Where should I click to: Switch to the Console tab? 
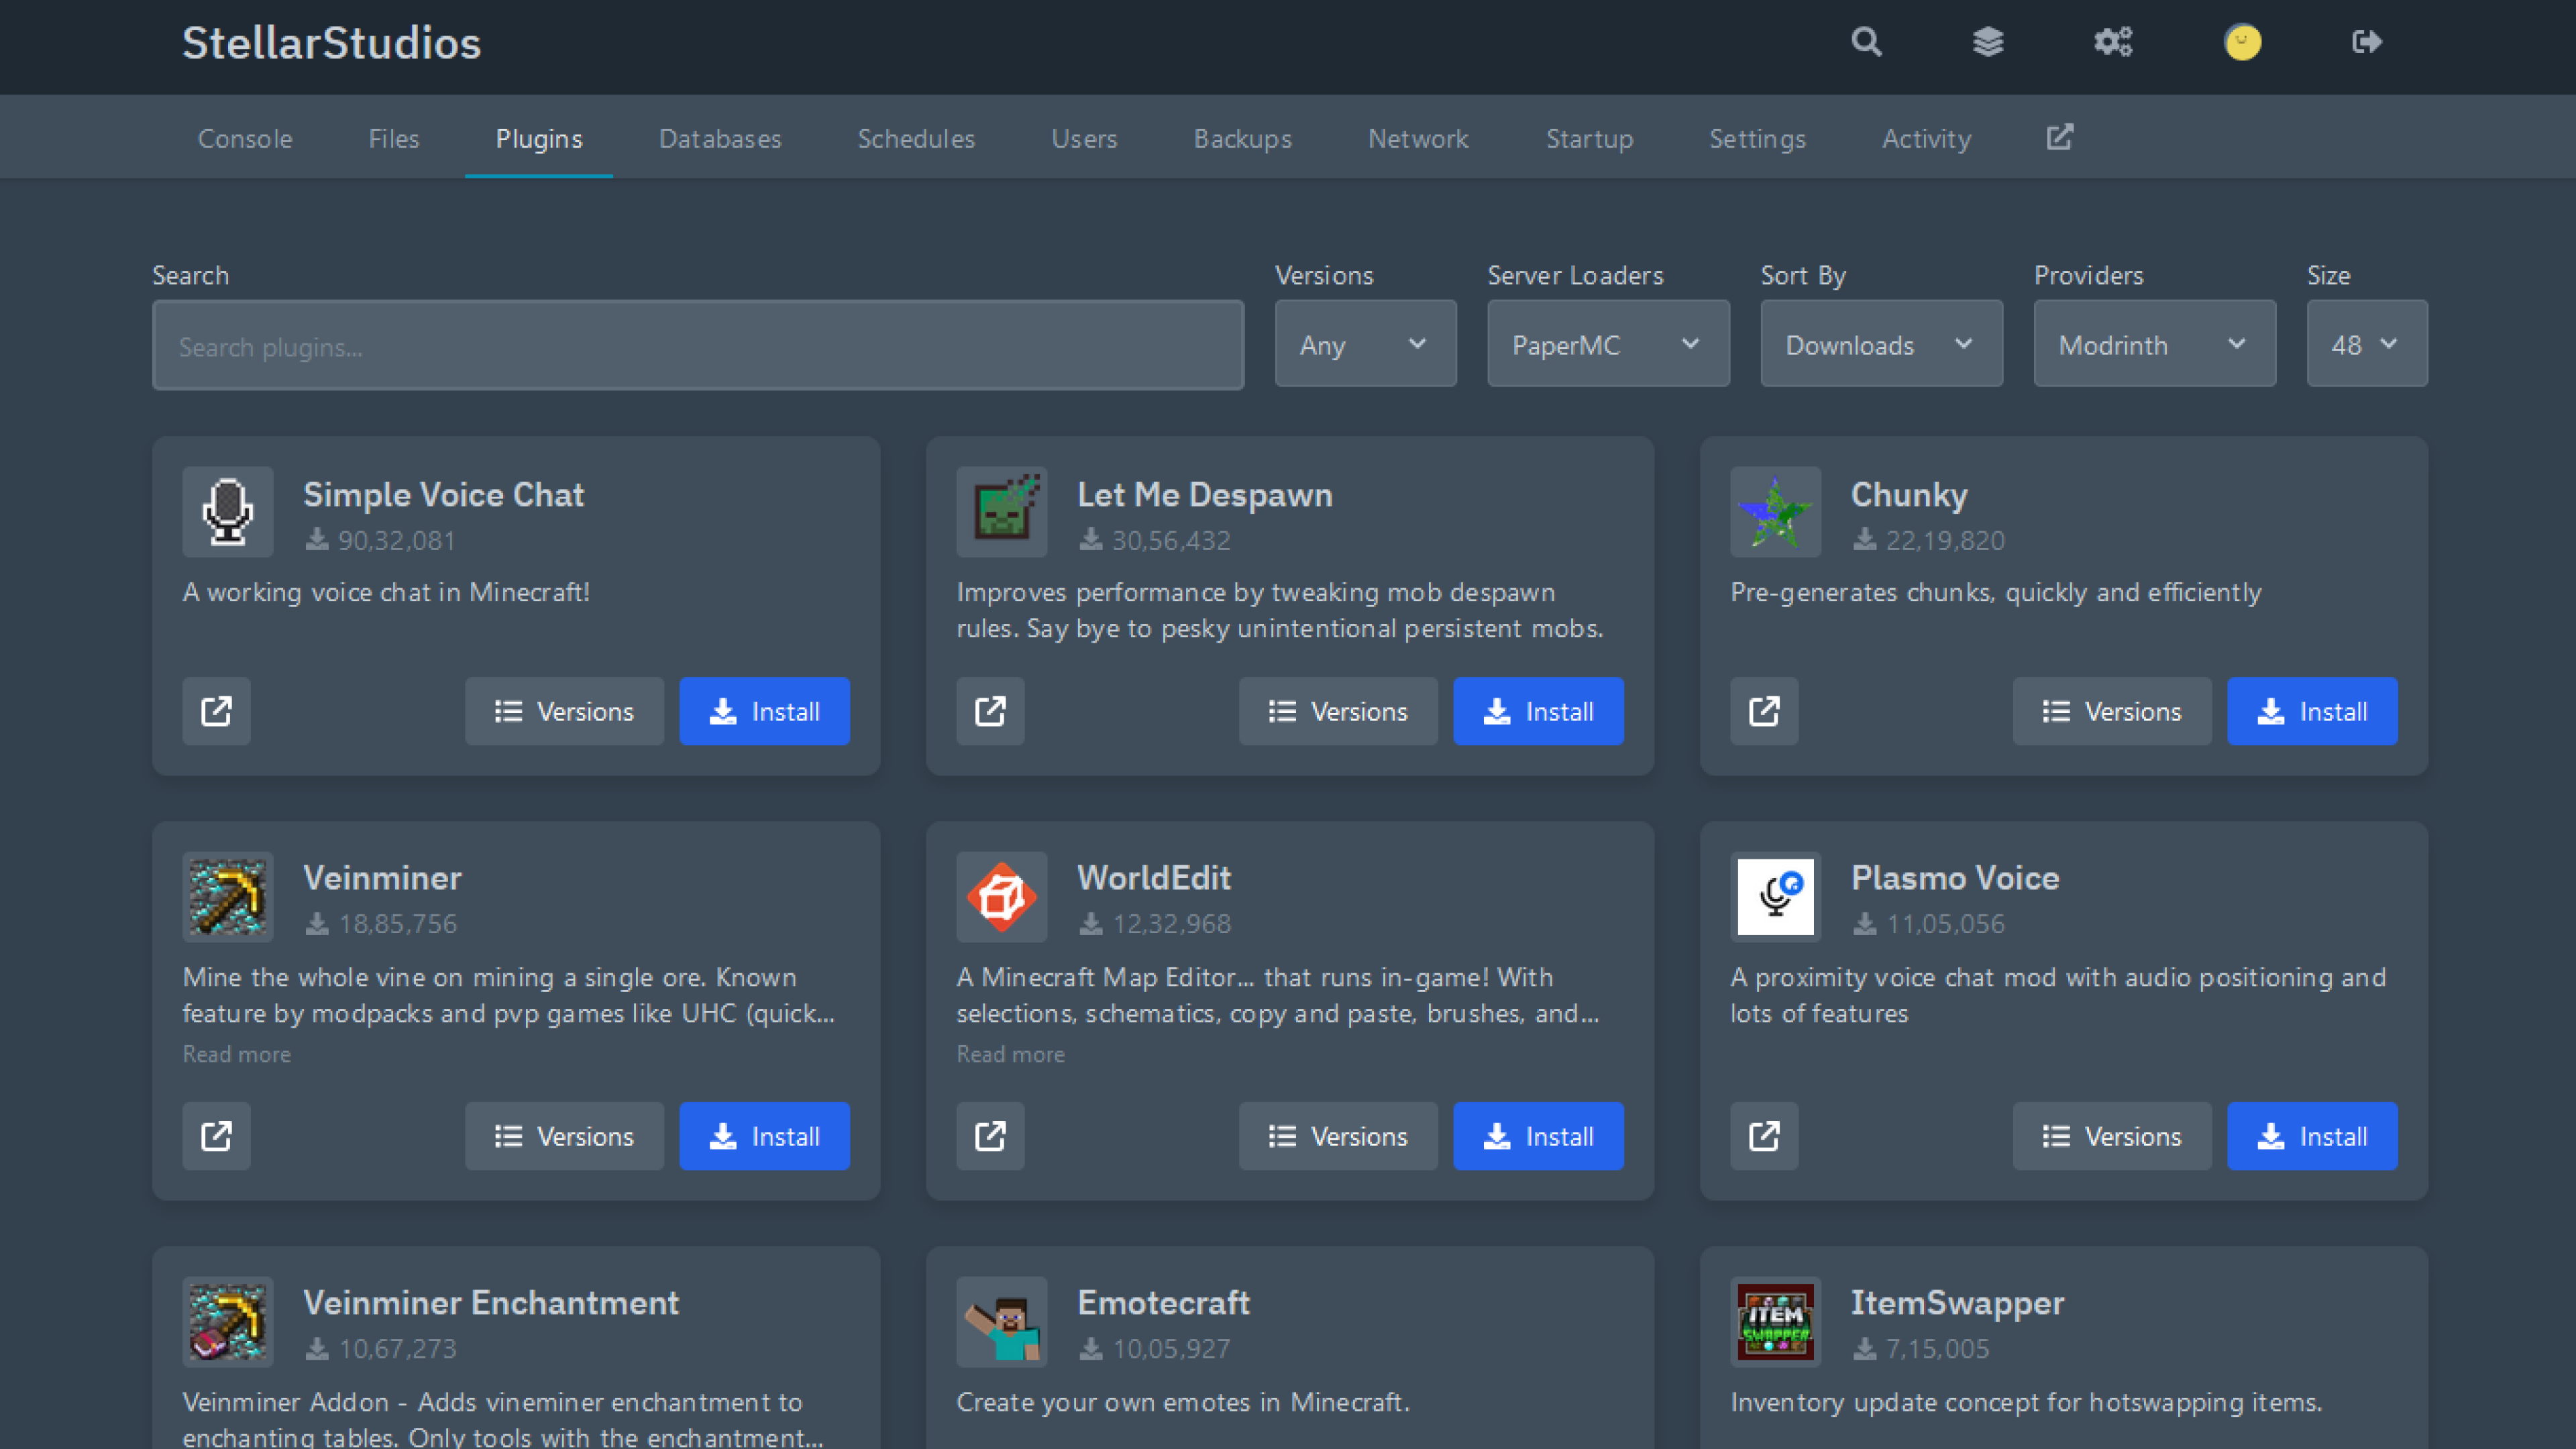coord(244,139)
